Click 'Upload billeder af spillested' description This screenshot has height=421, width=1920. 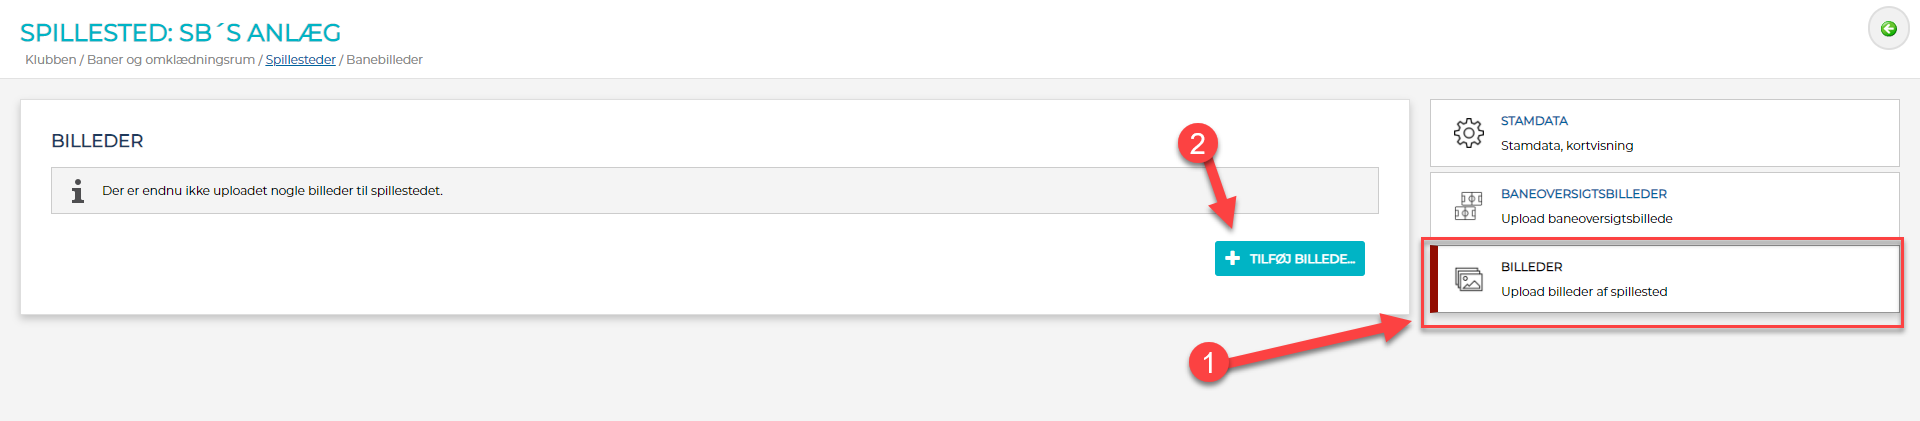click(1583, 292)
